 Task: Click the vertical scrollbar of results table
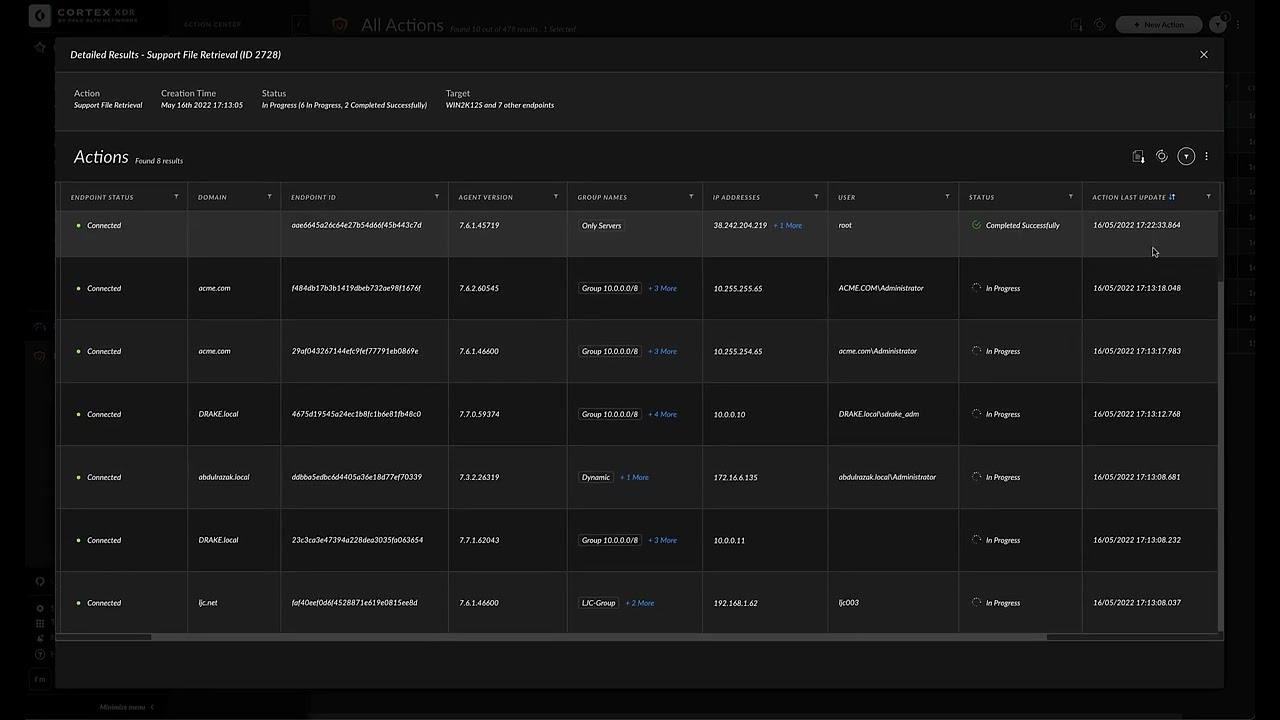tap(1220, 455)
